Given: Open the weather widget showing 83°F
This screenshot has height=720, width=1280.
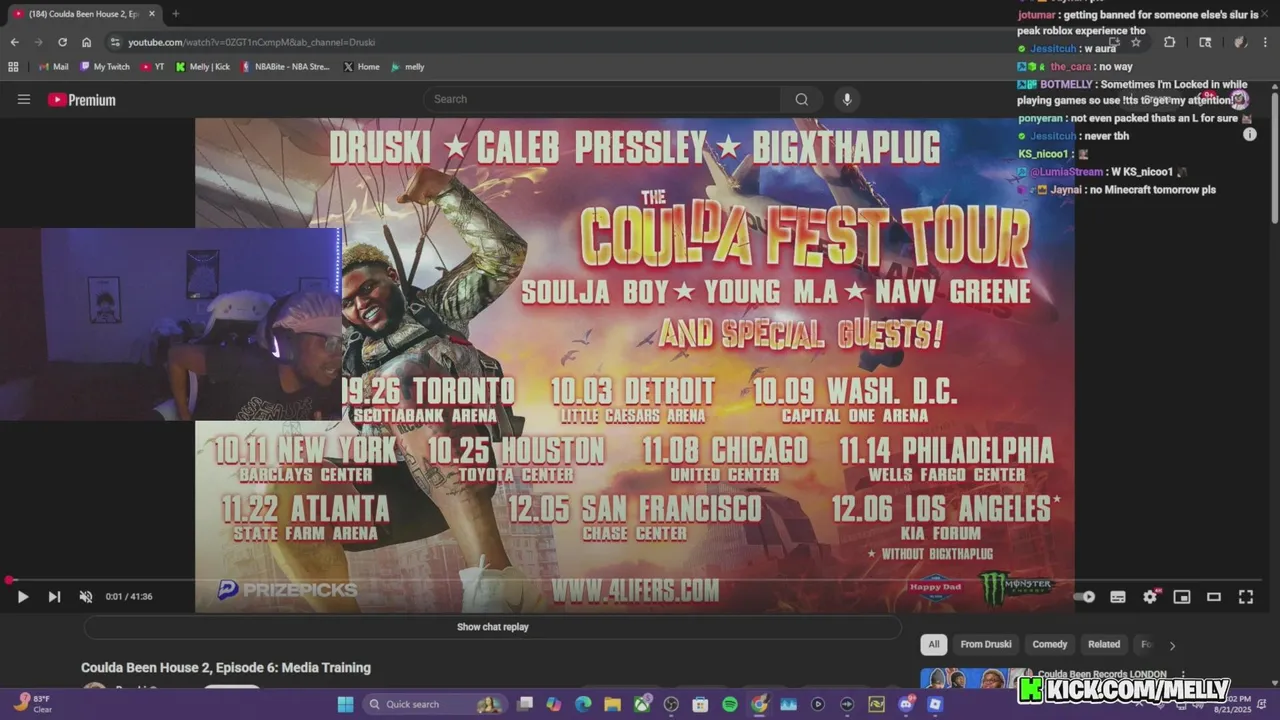Looking at the screenshot, I should click(33, 704).
